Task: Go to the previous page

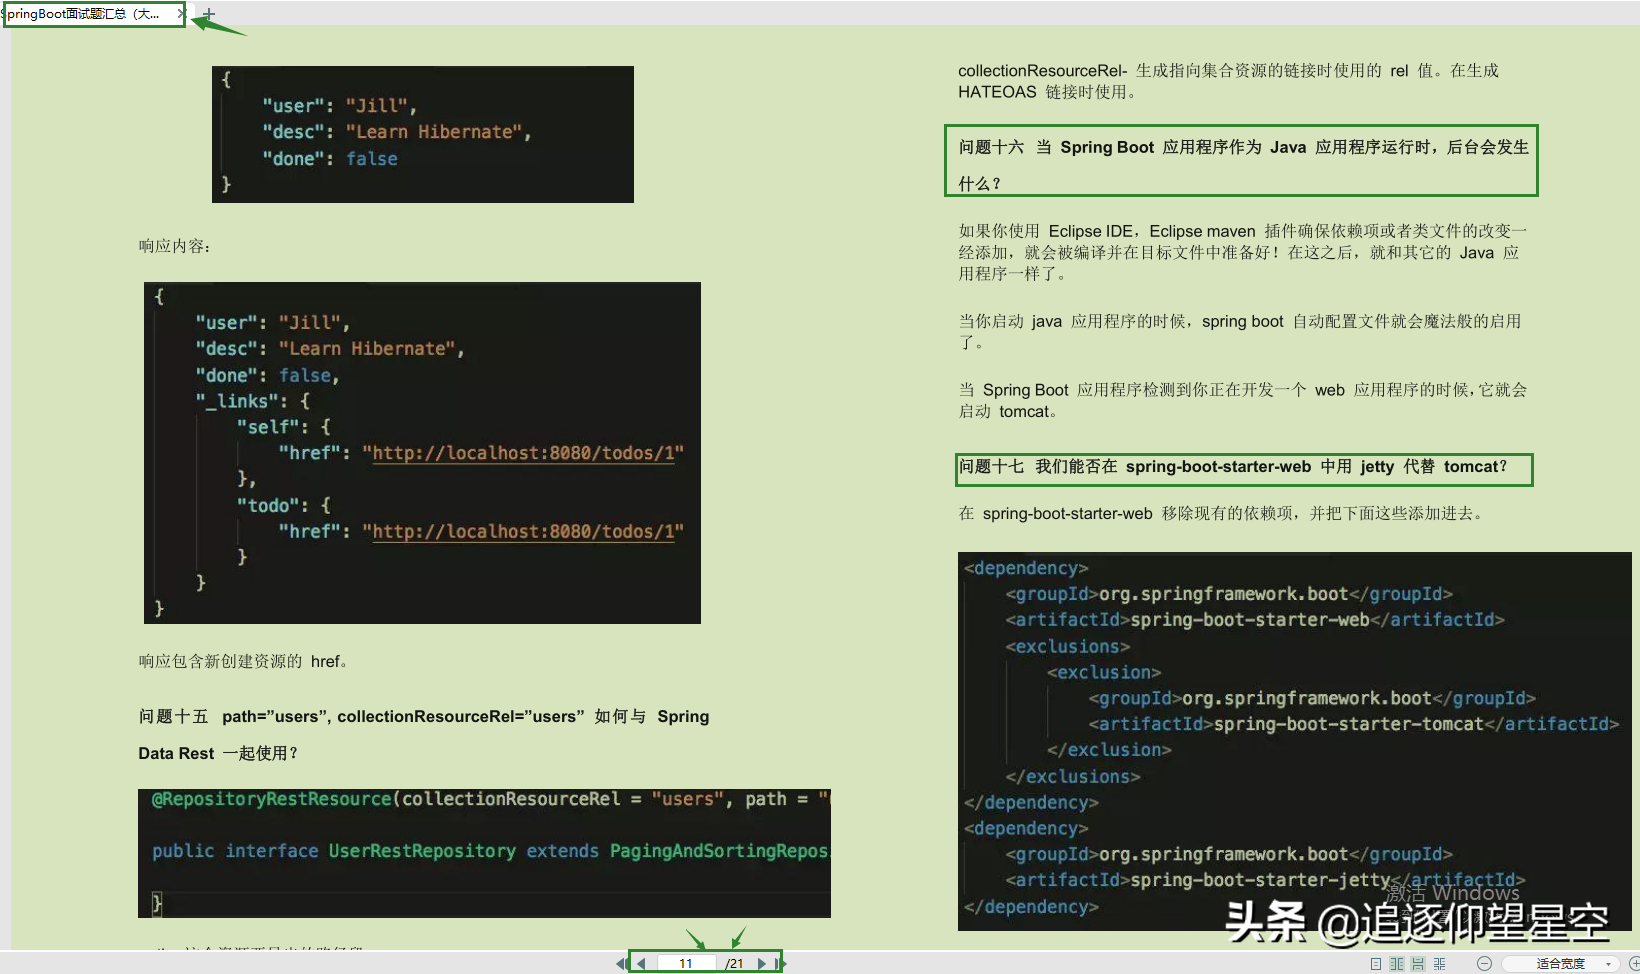Action: (x=641, y=964)
